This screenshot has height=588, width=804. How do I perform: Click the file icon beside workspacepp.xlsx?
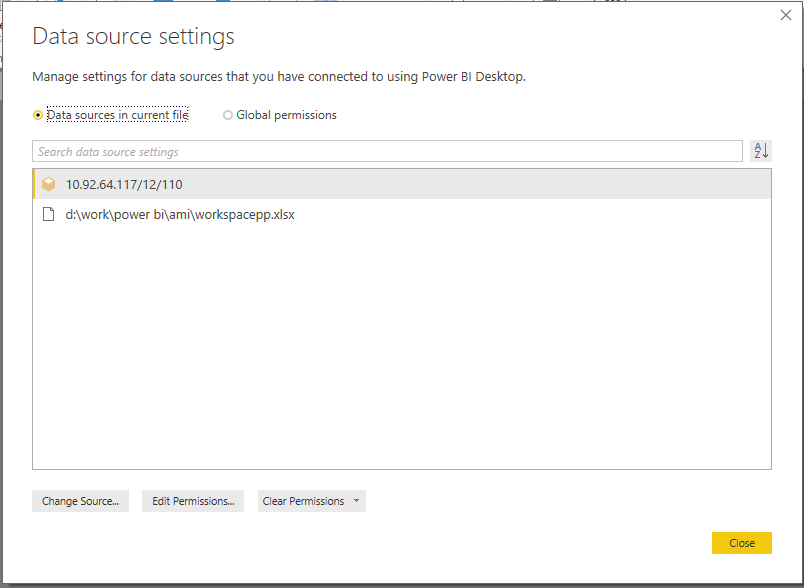click(48, 214)
